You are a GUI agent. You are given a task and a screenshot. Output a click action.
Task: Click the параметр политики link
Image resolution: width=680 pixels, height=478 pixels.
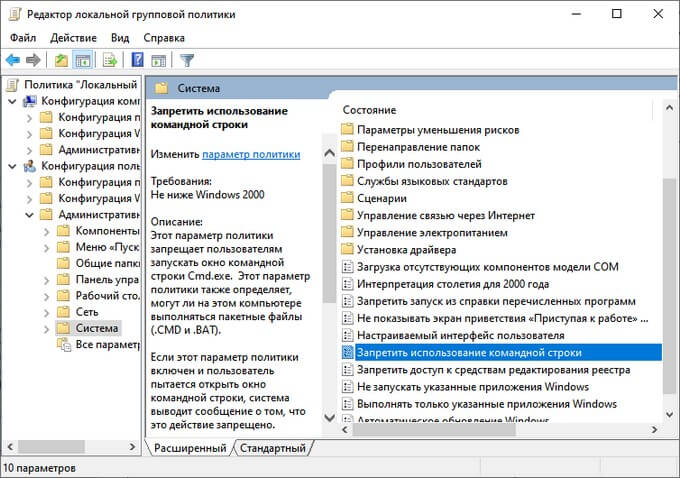coord(250,155)
